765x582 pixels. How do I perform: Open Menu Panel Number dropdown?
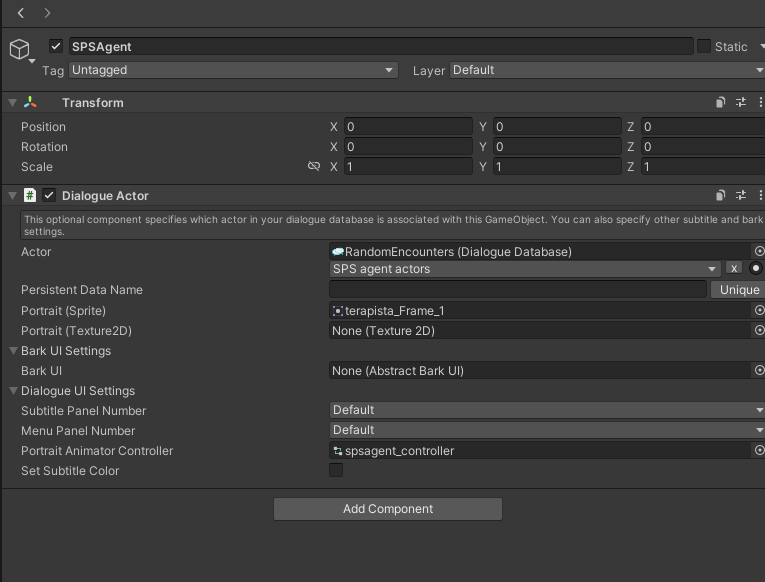click(547, 430)
